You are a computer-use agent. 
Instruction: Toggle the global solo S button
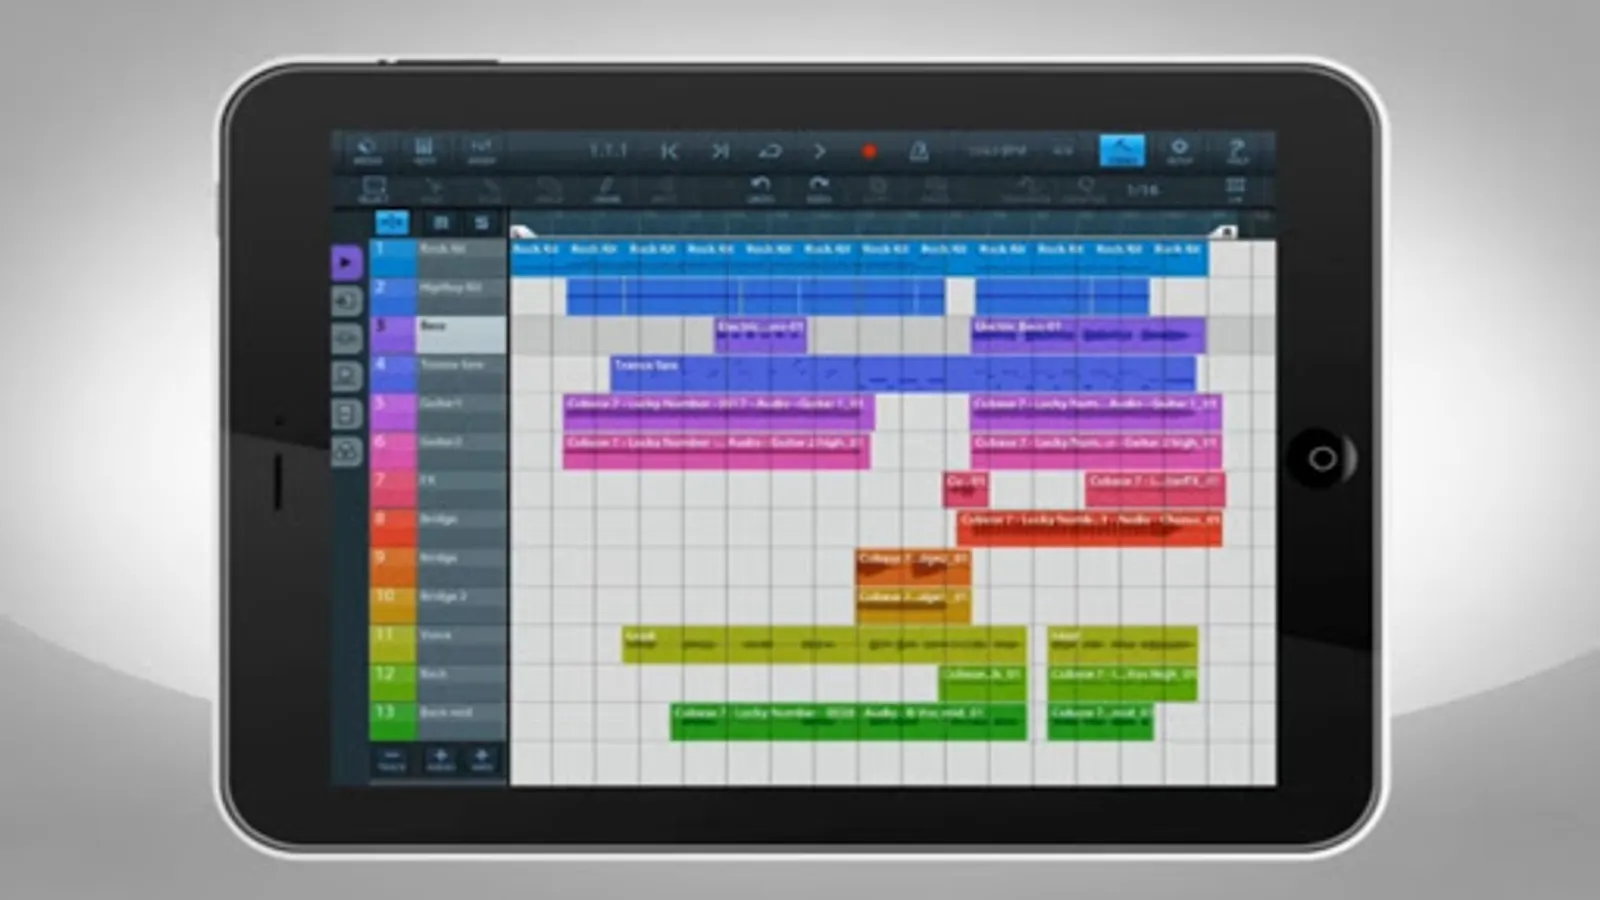point(482,222)
